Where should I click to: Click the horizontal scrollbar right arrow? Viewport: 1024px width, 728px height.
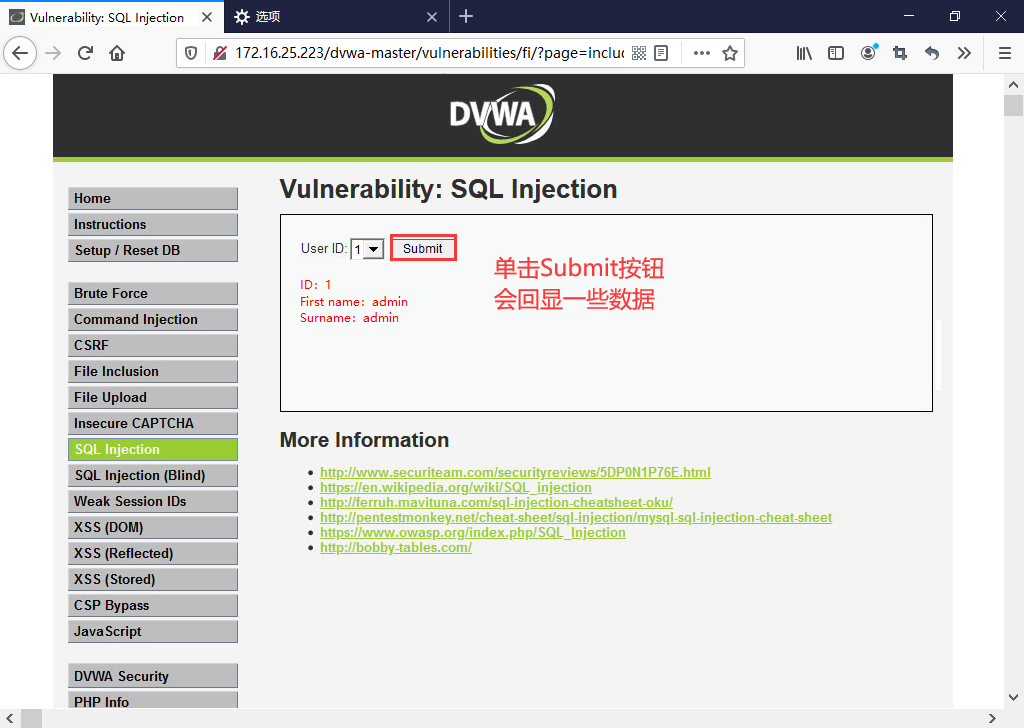pyautogui.click(x=992, y=718)
